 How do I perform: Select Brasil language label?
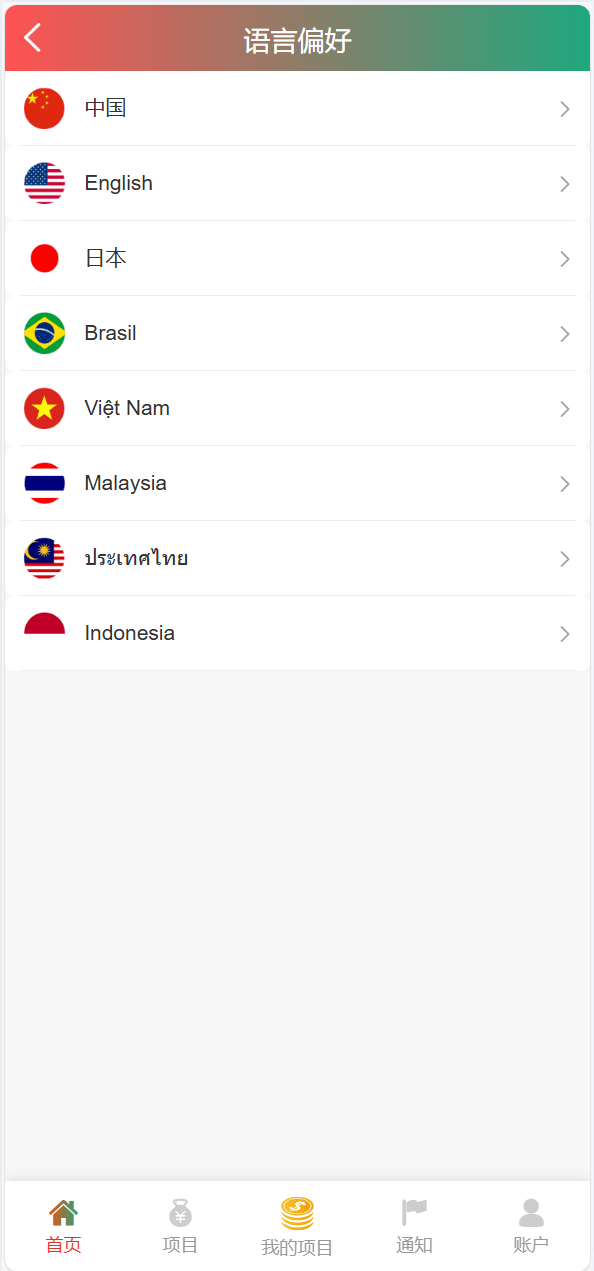tap(111, 333)
